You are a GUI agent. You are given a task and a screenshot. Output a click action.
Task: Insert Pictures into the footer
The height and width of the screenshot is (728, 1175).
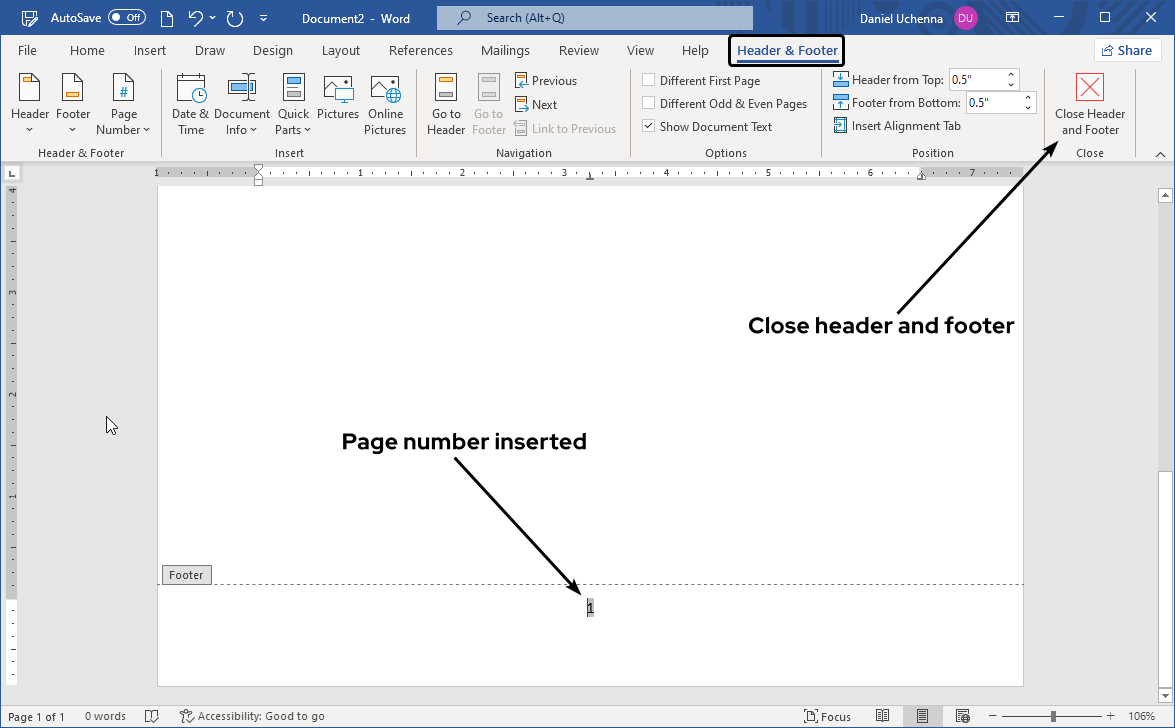coord(337,103)
